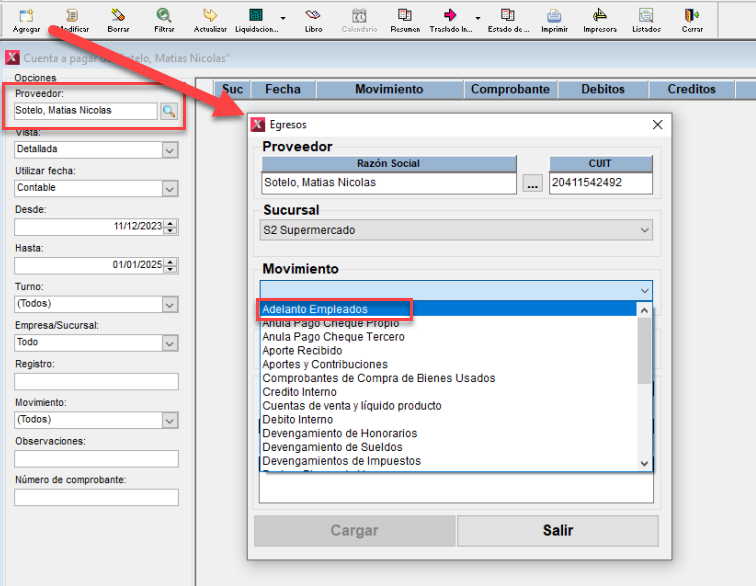
Task: Choose Credito Interno in Movimiento list
Action: click(x=298, y=392)
